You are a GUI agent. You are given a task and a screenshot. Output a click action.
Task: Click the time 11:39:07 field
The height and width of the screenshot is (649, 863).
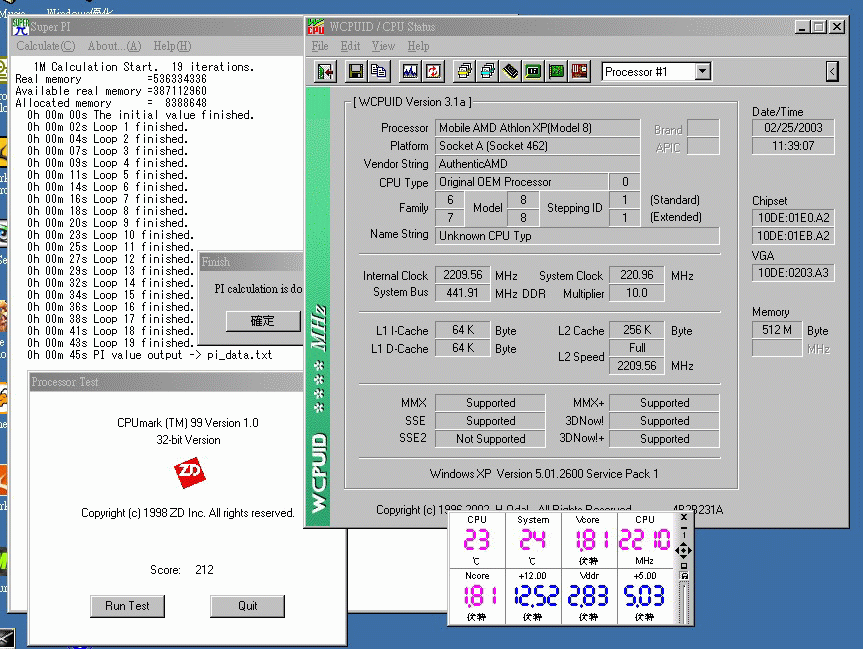coord(793,146)
